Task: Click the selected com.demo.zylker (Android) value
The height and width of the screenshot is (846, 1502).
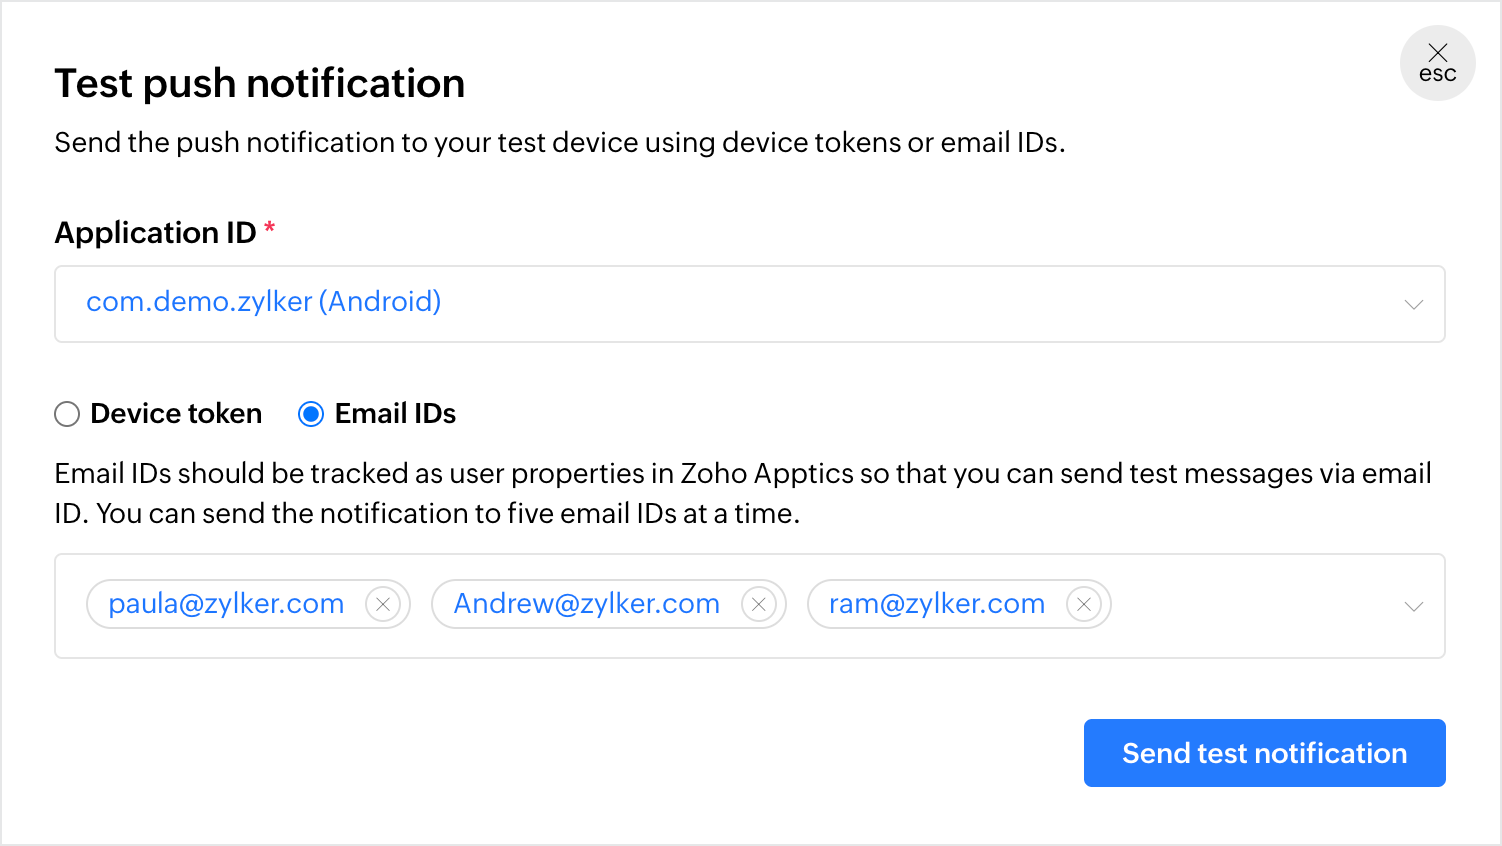Action: click(x=264, y=302)
